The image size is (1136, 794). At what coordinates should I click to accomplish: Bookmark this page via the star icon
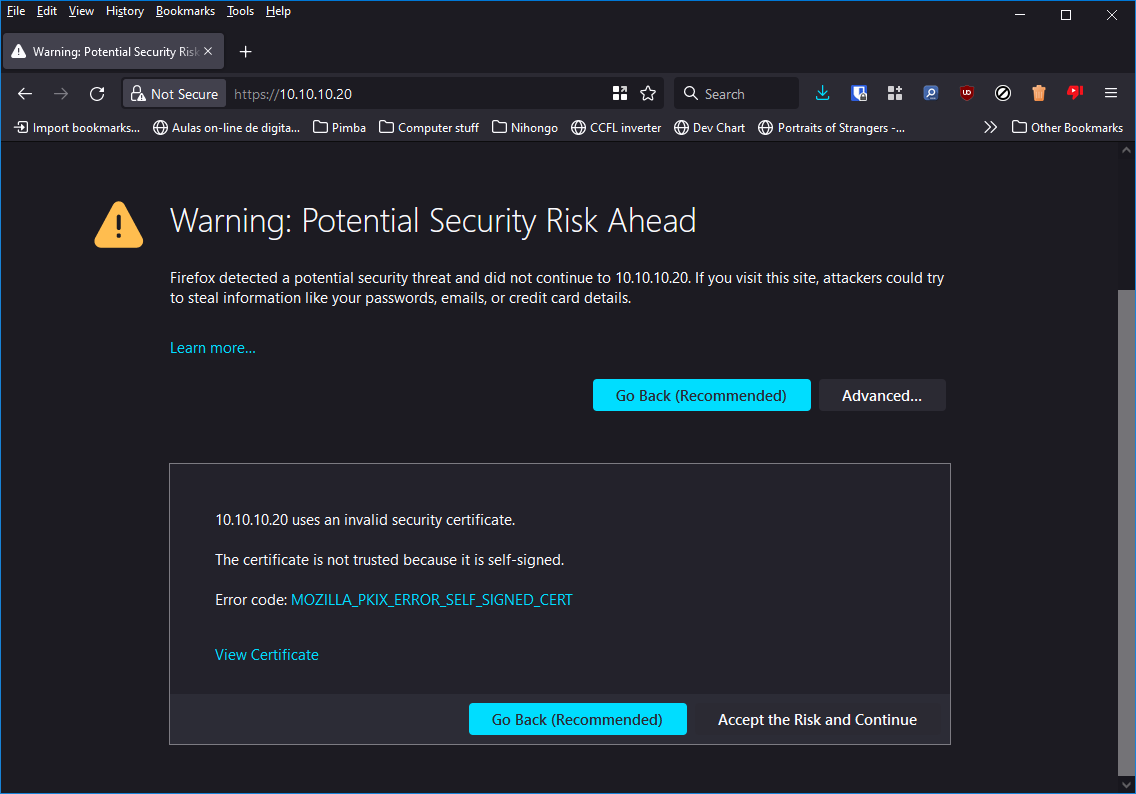tap(648, 93)
